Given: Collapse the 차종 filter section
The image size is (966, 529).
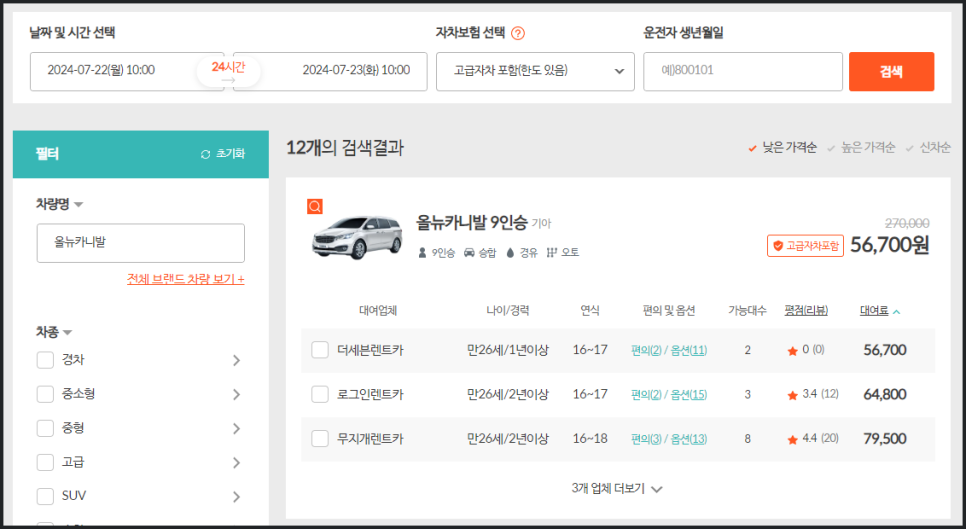Looking at the screenshot, I should click(54, 332).
